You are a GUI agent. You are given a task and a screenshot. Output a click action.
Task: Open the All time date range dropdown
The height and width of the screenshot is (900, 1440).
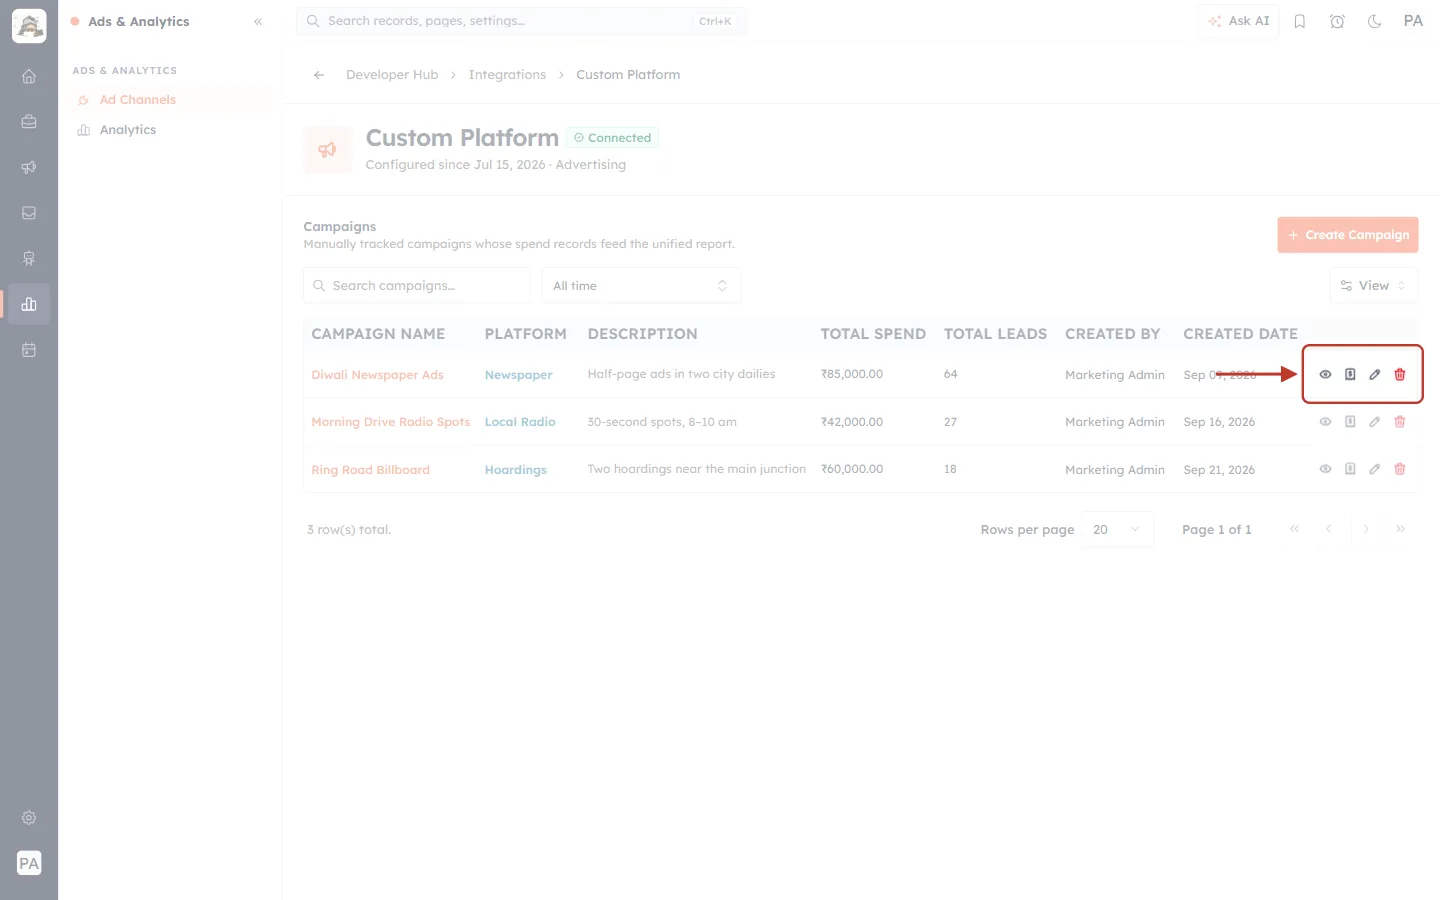point(641,286)
